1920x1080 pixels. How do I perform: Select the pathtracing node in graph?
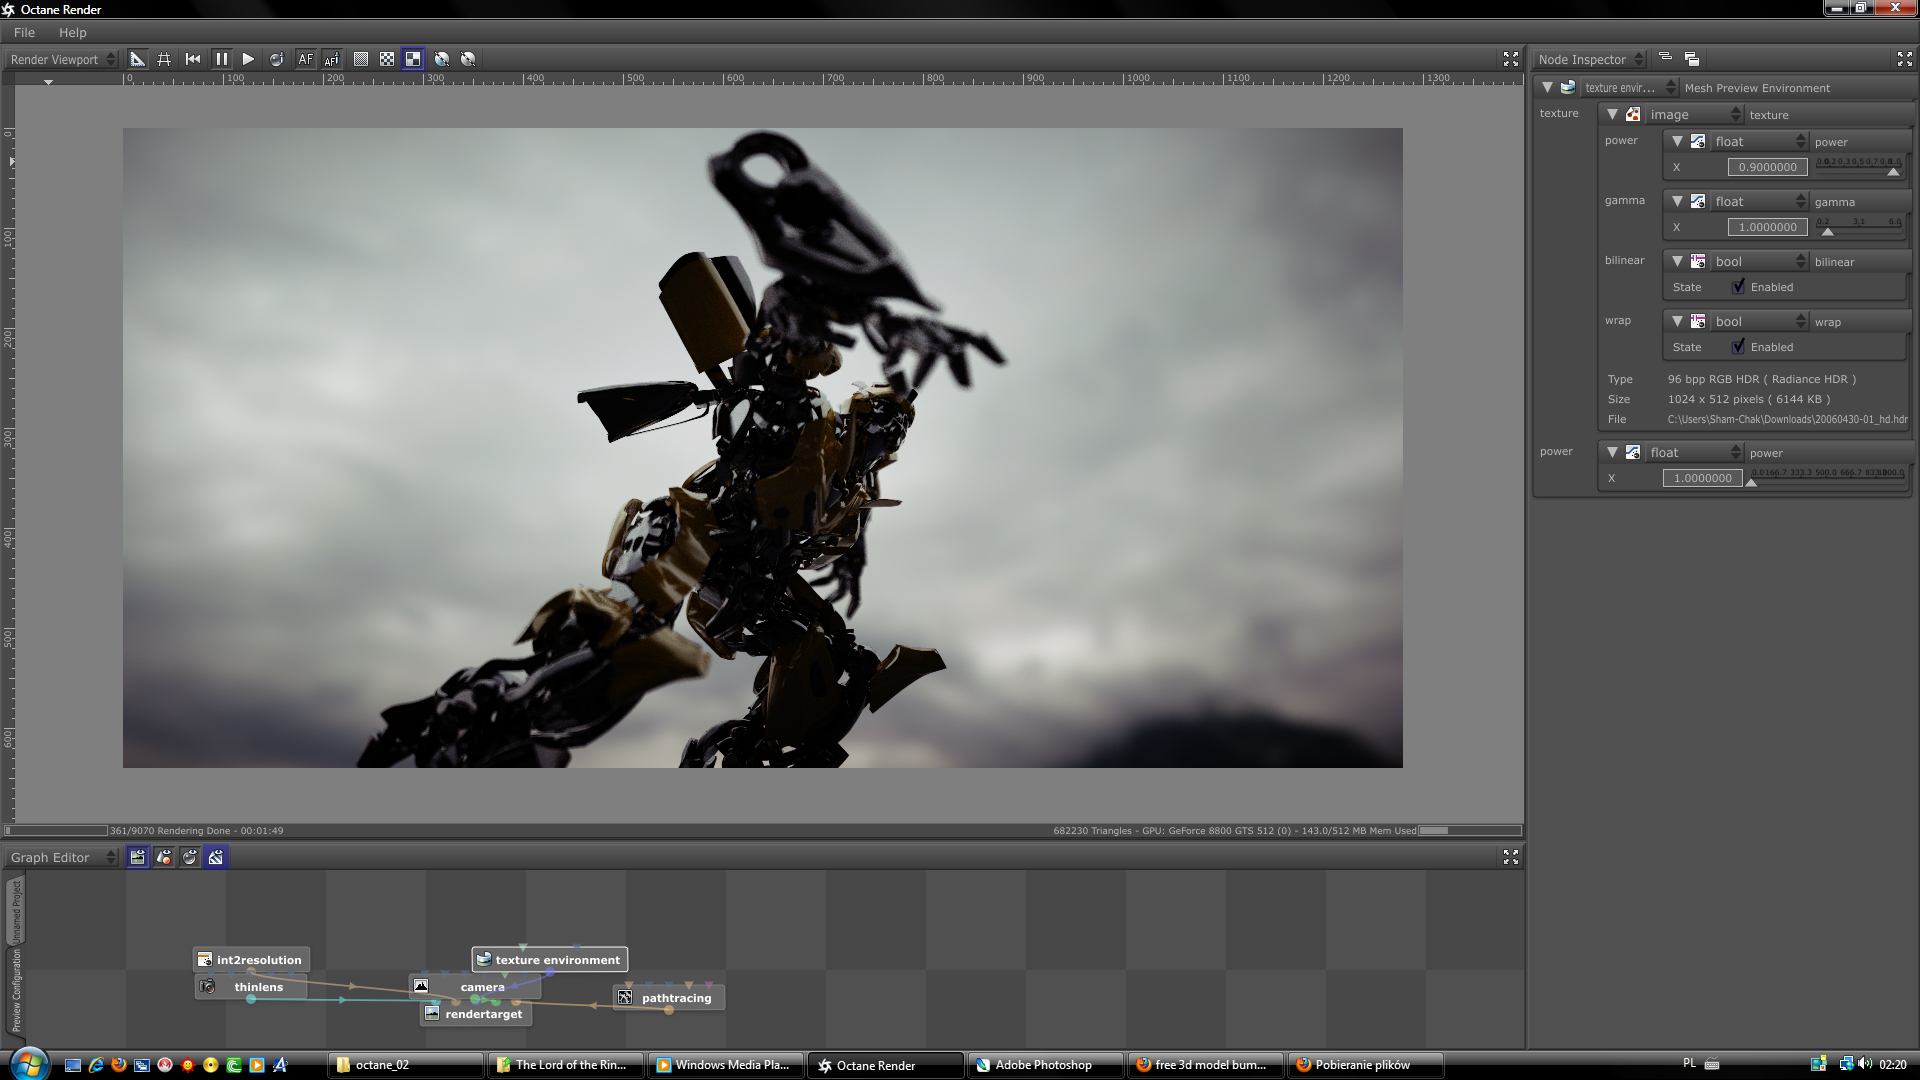pos(667,997)
